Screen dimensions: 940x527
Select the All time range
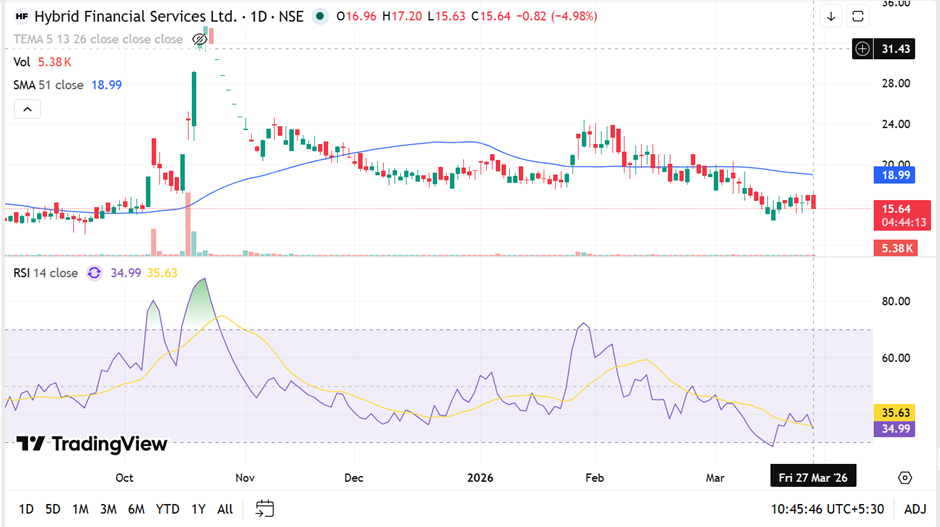click(x=225, y=509)
